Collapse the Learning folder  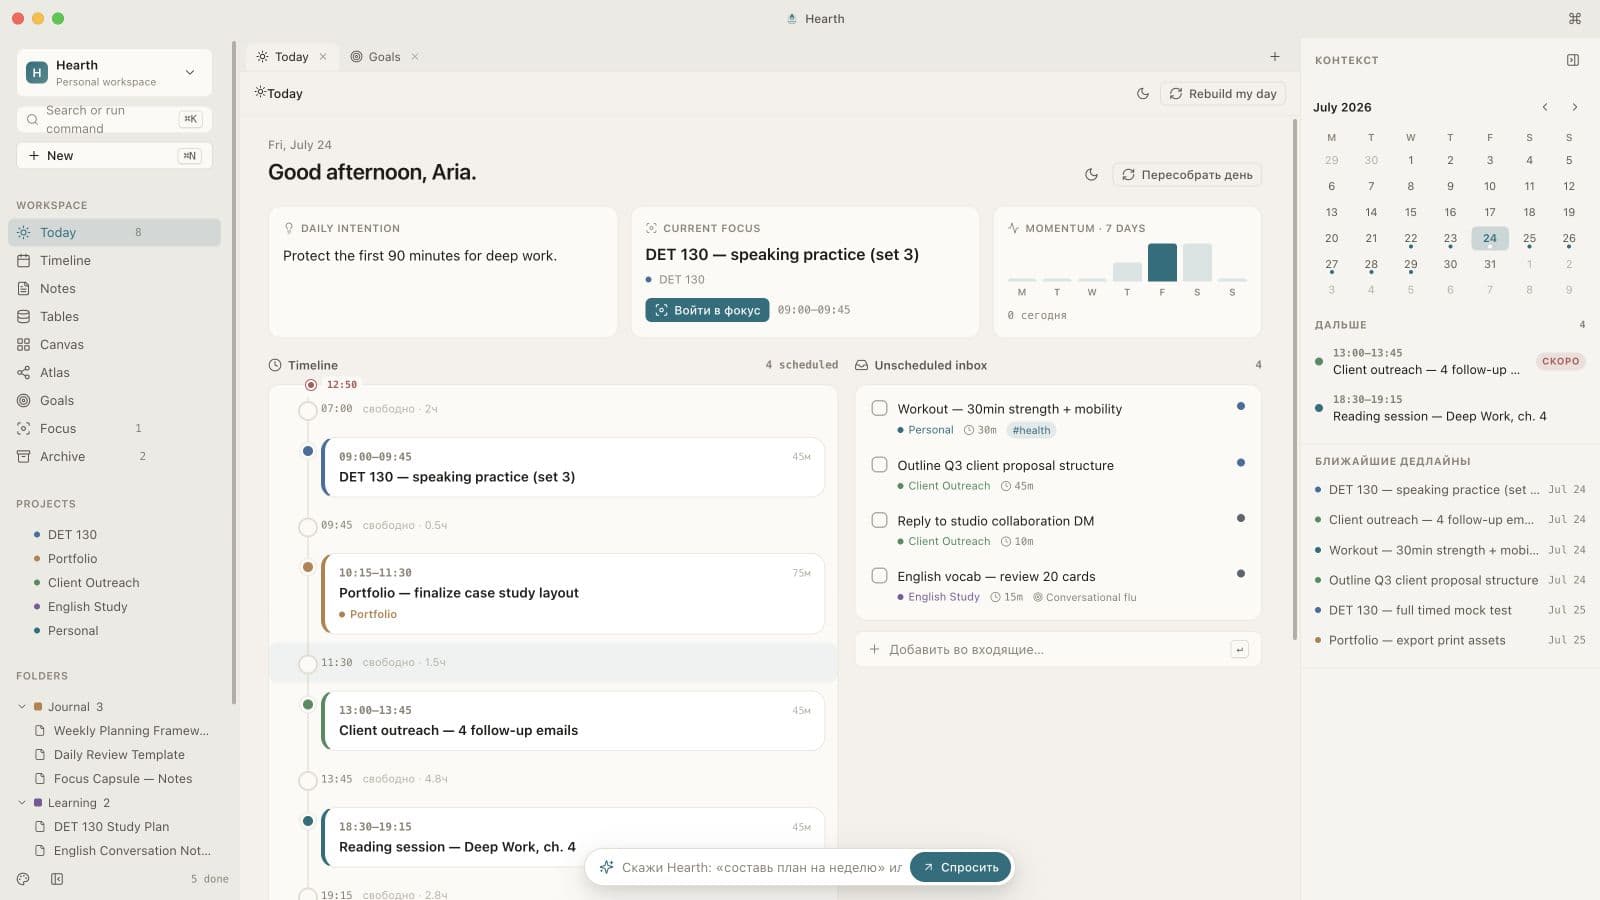point(22,802)
